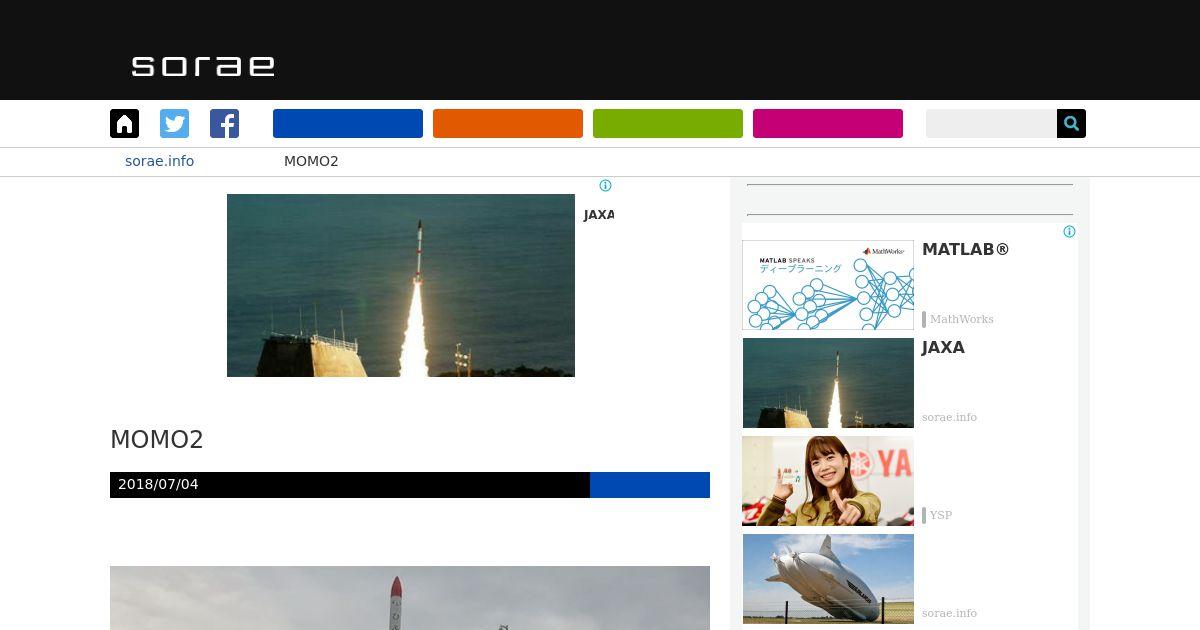Open the article's main rocket photo
1200x630 pixels.
tap(410, 598)
